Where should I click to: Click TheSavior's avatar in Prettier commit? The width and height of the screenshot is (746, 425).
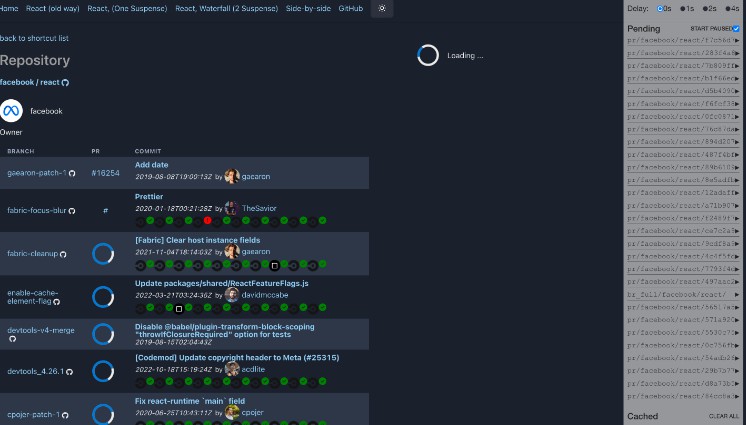(x=232, y=208)
